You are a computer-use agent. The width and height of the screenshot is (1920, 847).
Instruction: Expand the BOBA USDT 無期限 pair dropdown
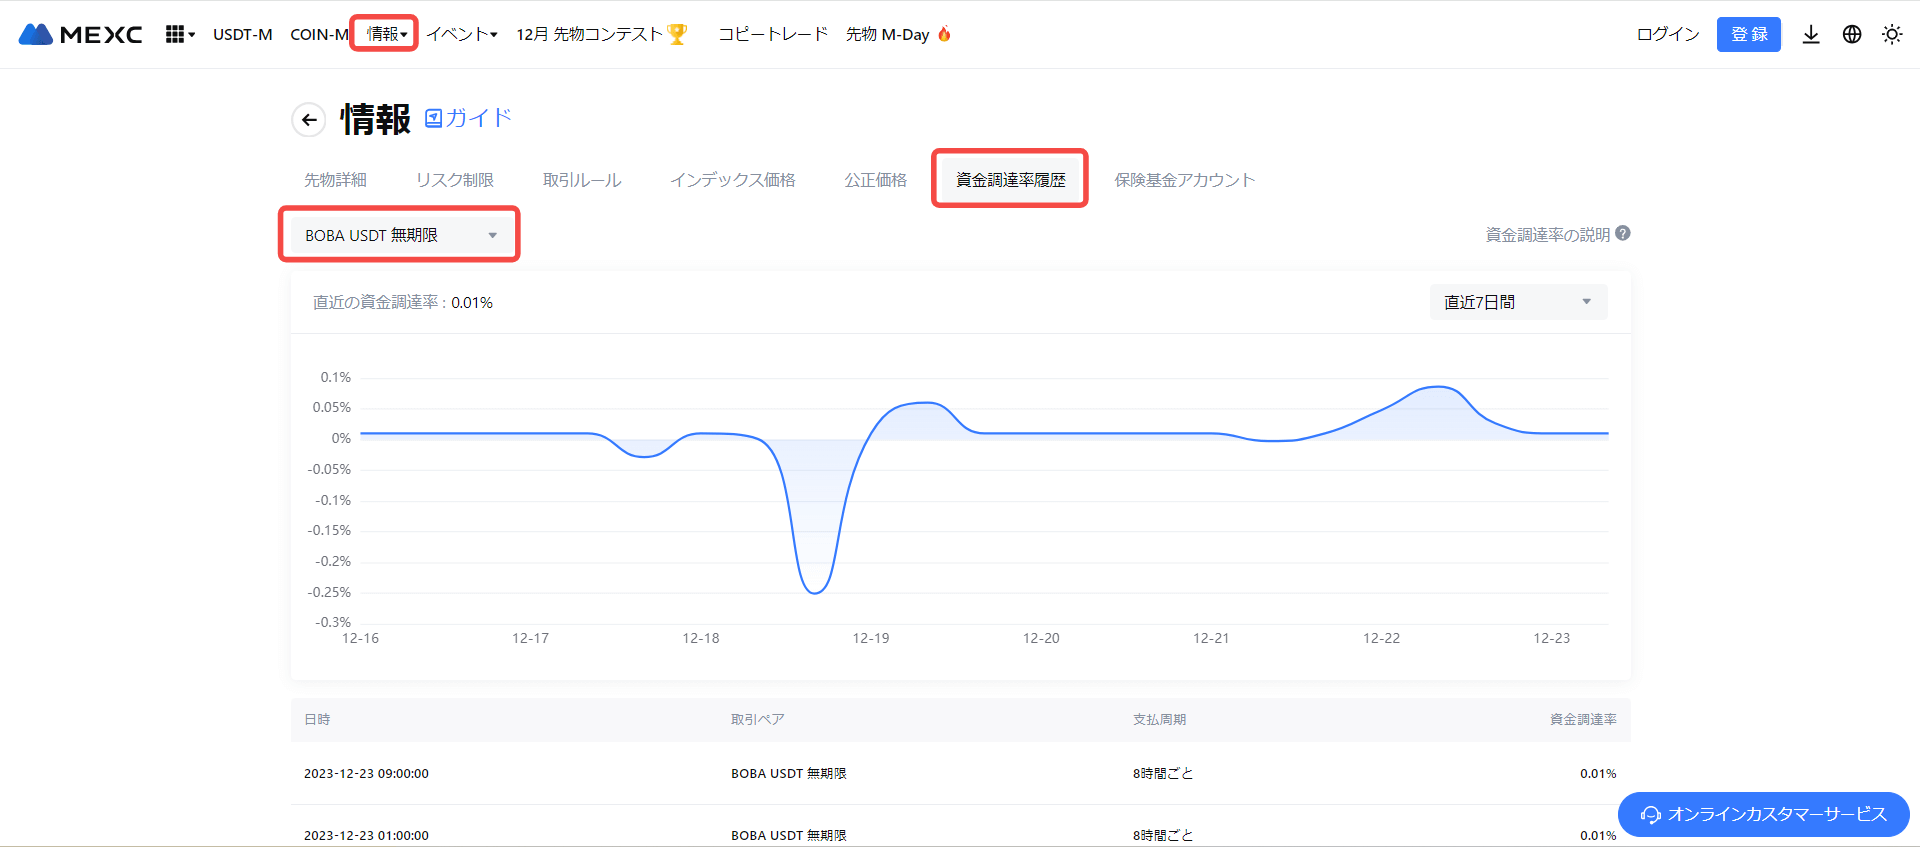[399, 235]
